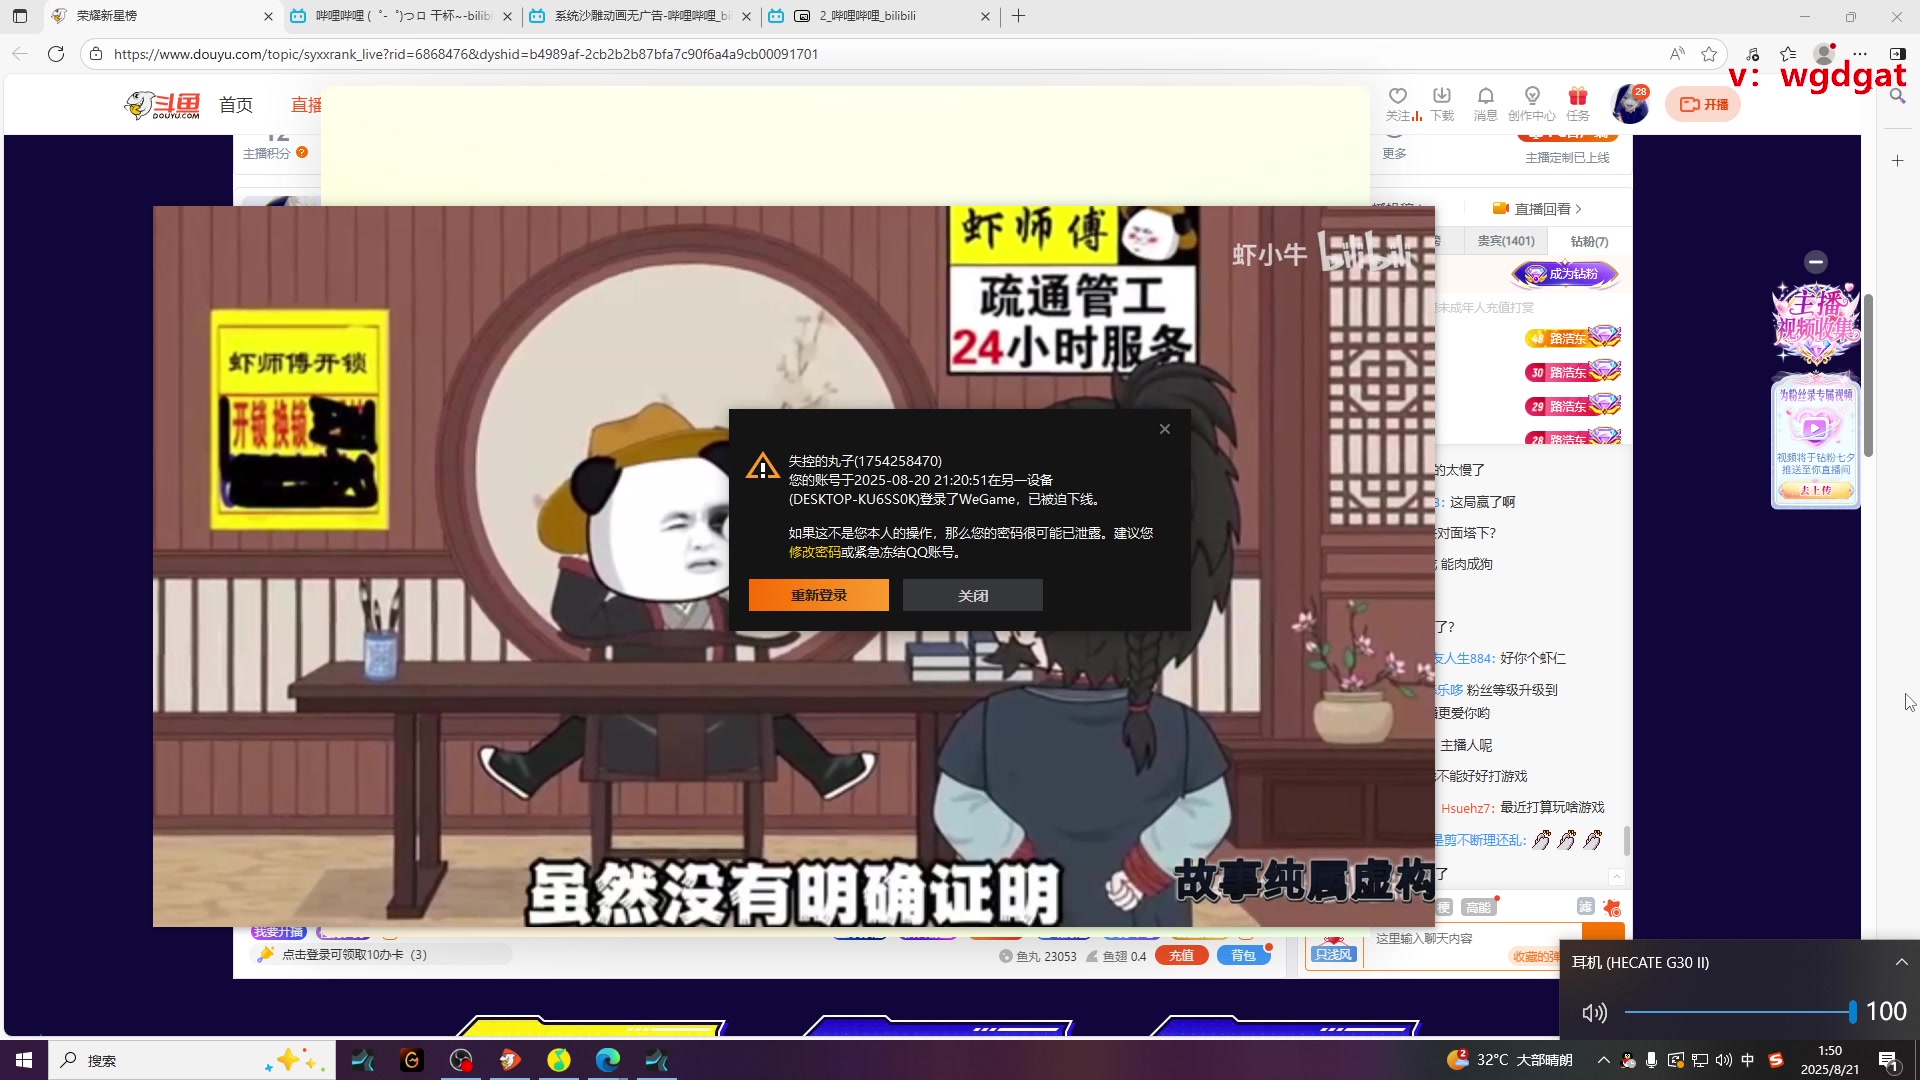
Task: Click the tray volume speaker icon
Action: pyautogui.click(x=1723, y=1060)
